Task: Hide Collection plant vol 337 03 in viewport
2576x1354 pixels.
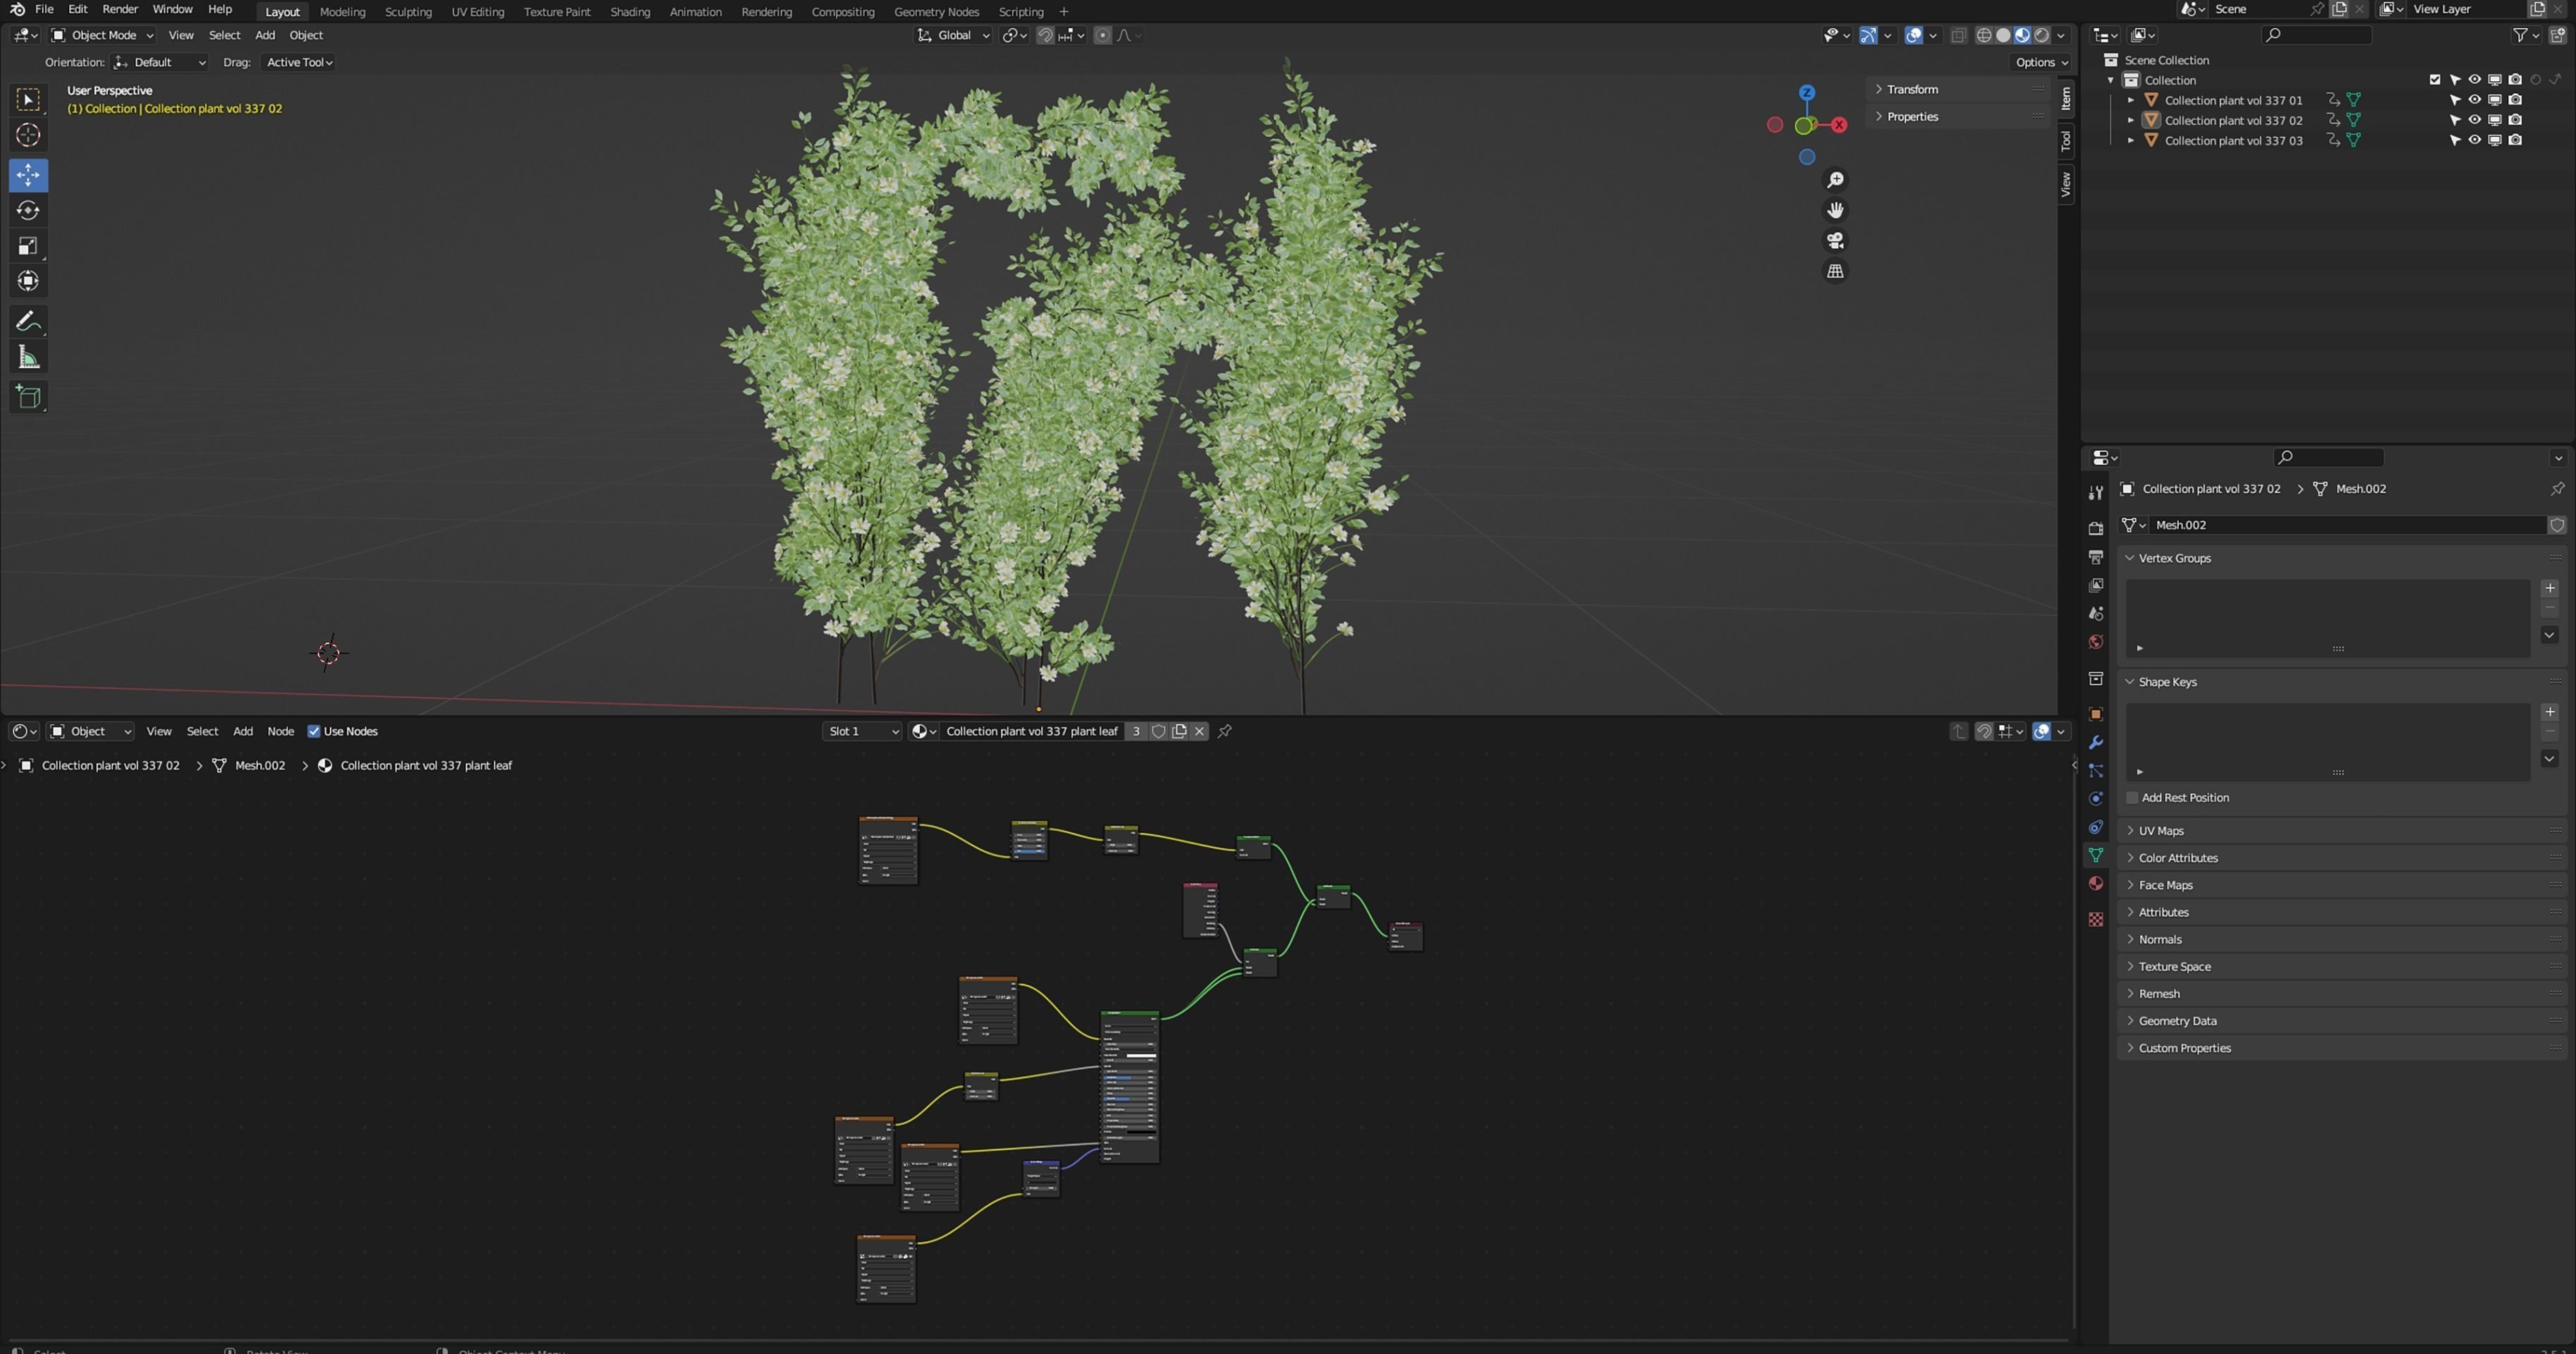Action: [x=2474, y=140]
